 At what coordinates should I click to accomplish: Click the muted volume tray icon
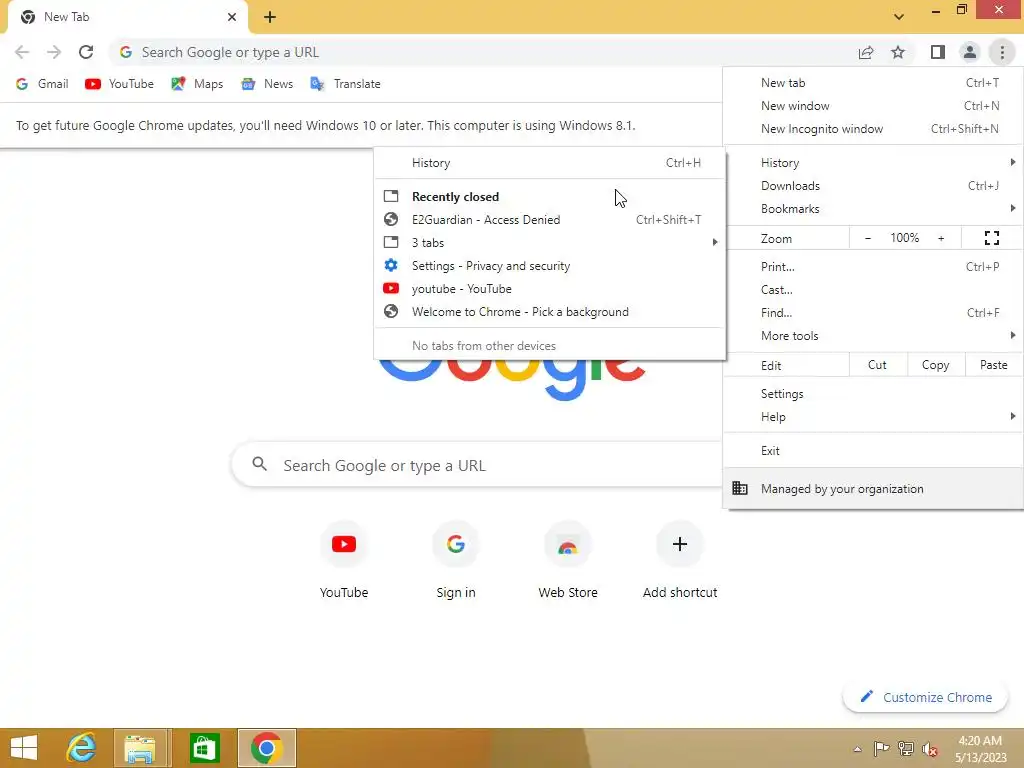coord(930,749)
